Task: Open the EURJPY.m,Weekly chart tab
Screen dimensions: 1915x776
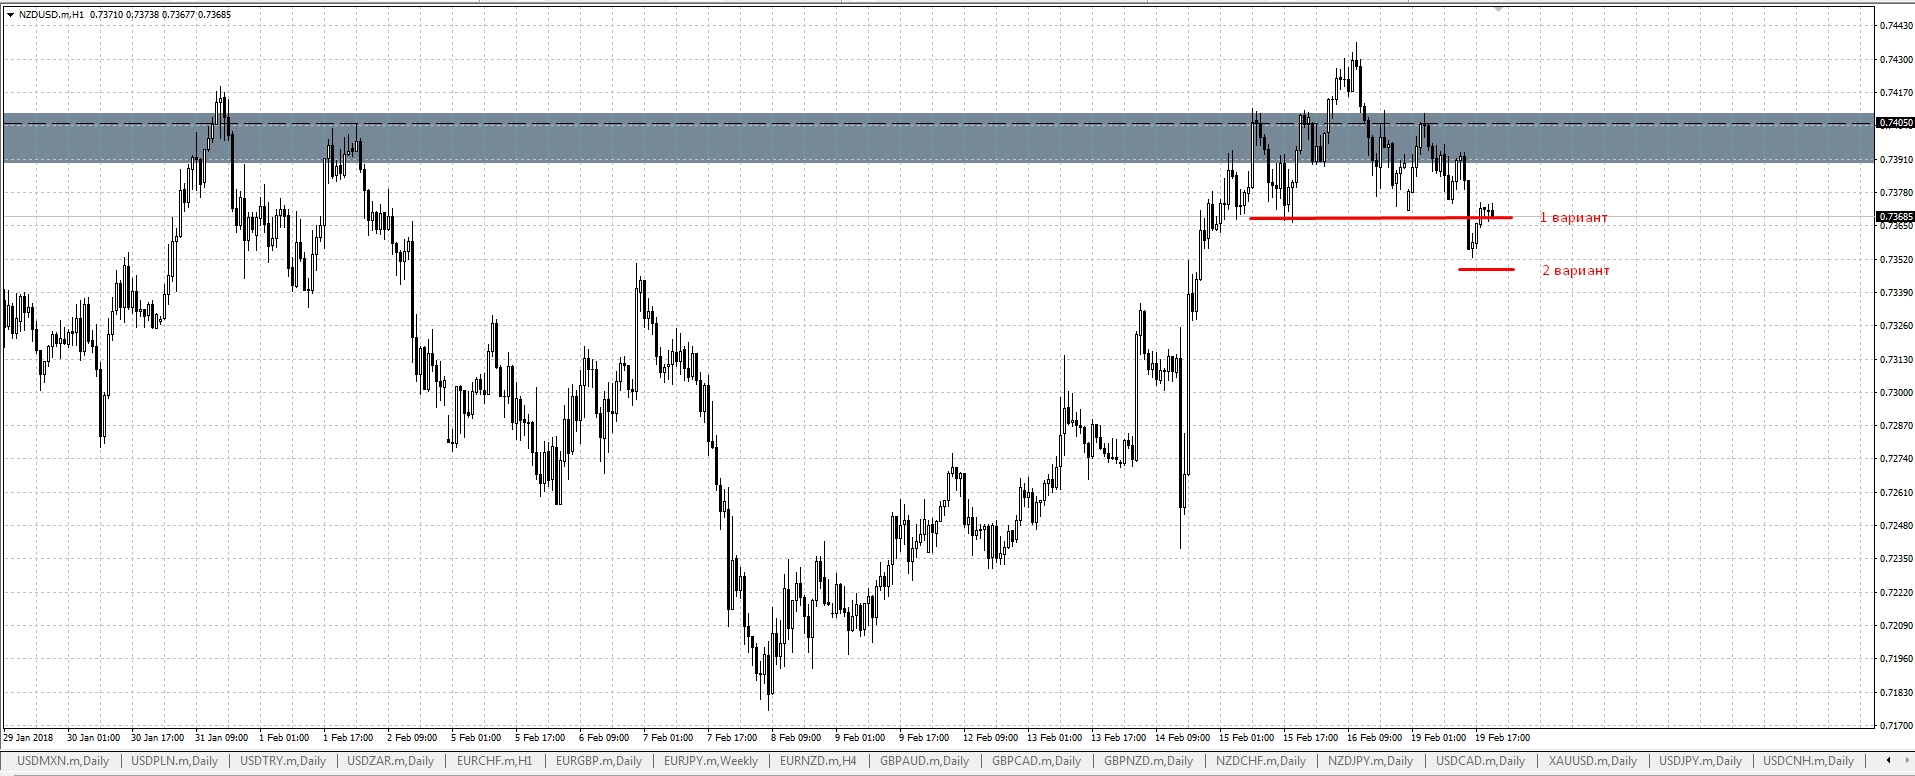Action: [711, 761]
